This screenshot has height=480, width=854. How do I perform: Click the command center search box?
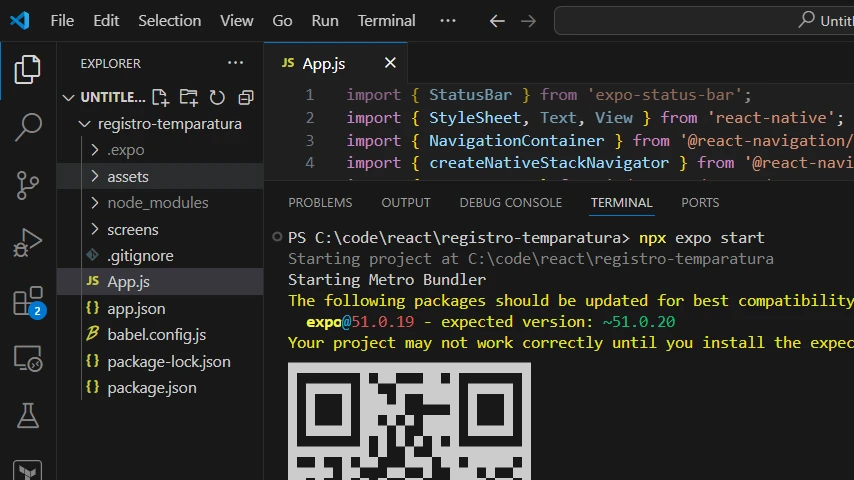pos(704,21)
